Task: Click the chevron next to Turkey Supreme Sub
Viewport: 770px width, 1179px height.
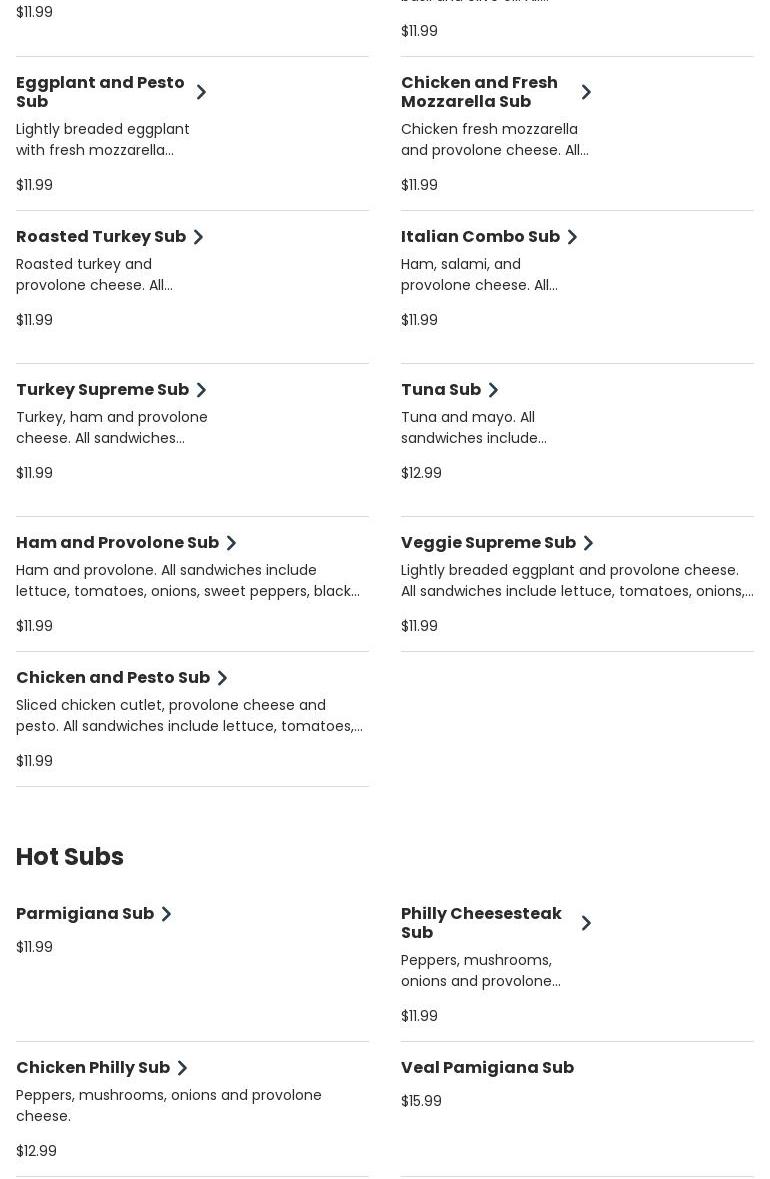Action: [201, 390]
